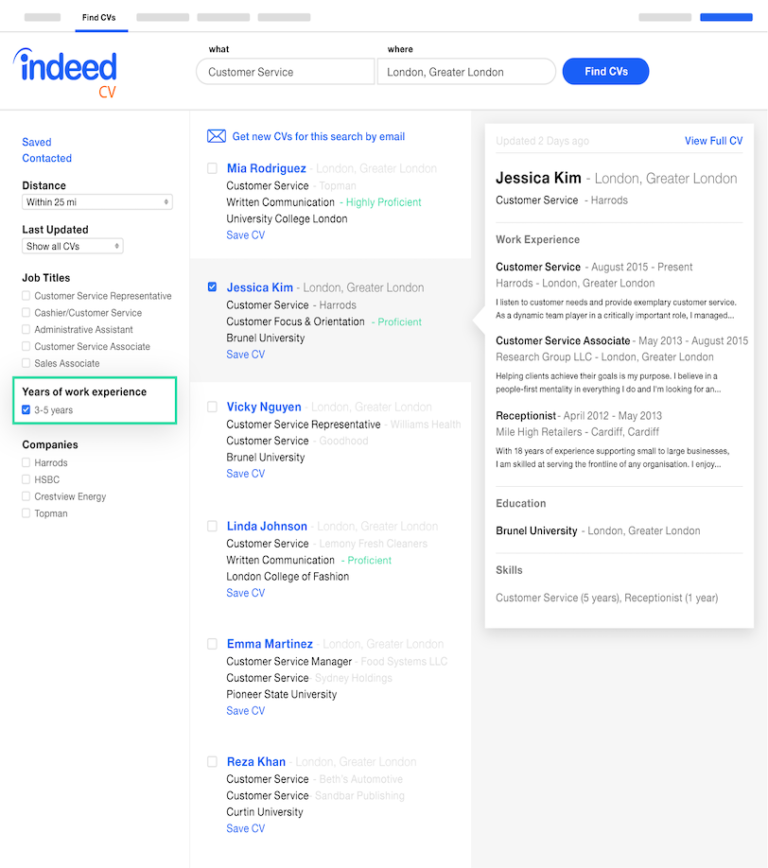Open View Full CV for Jessica Kim
Image resolution: width=768 pixels, height=868 pixels.
tap(713, 141)
